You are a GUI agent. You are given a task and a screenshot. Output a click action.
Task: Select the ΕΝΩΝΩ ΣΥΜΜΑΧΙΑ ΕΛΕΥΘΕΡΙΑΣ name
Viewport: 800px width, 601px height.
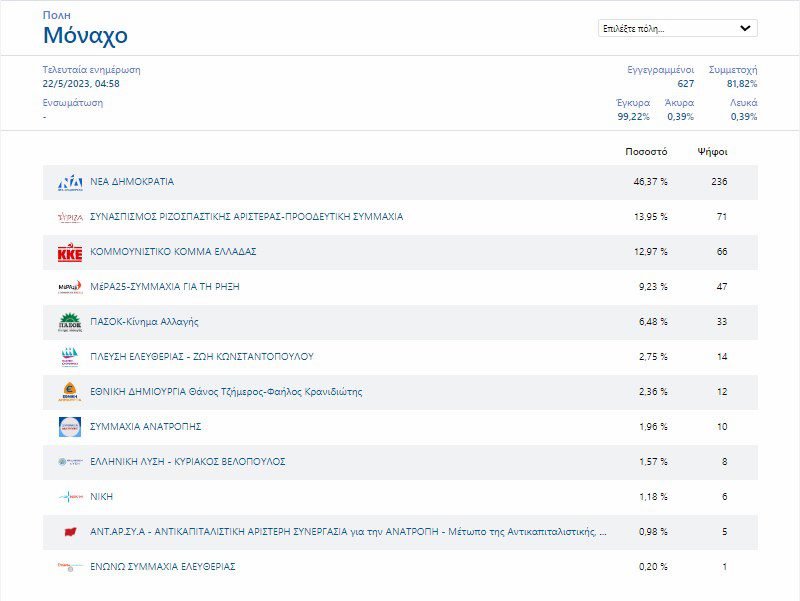click(x=163, y=566)
